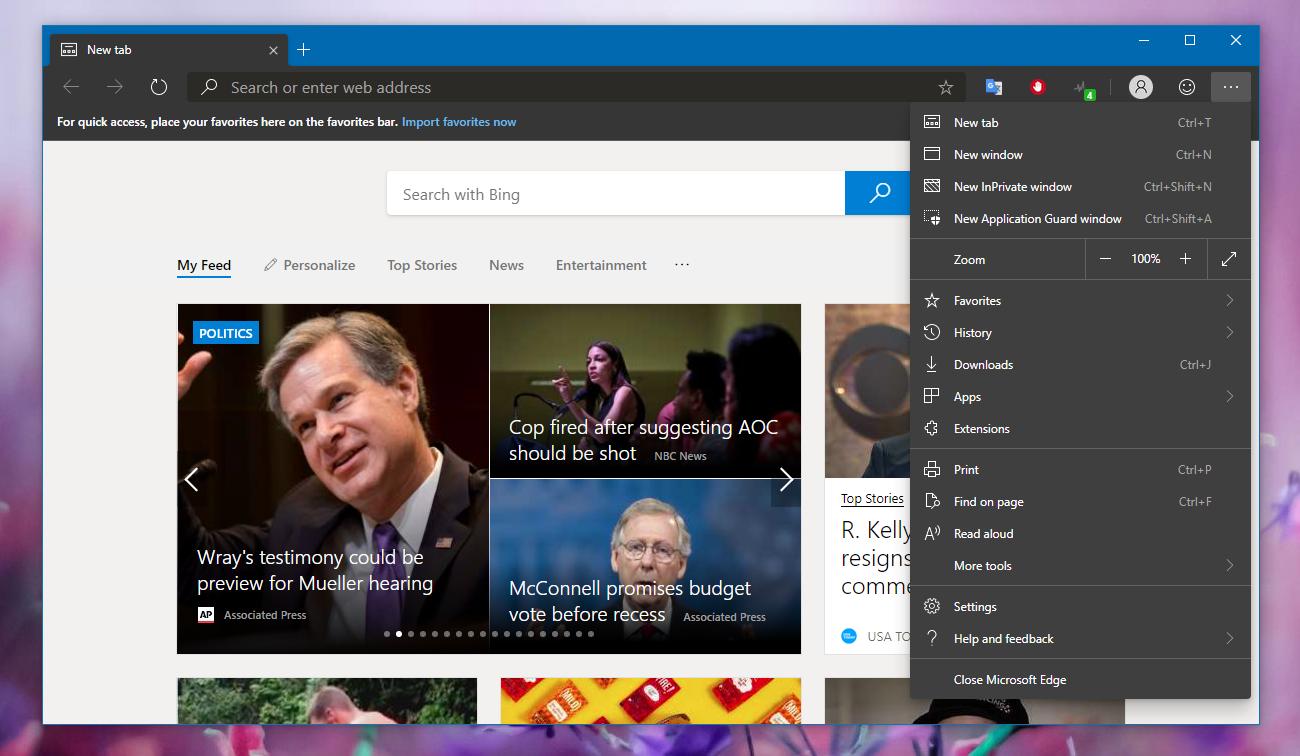Expand the Apps submenu

(1080, 396)
